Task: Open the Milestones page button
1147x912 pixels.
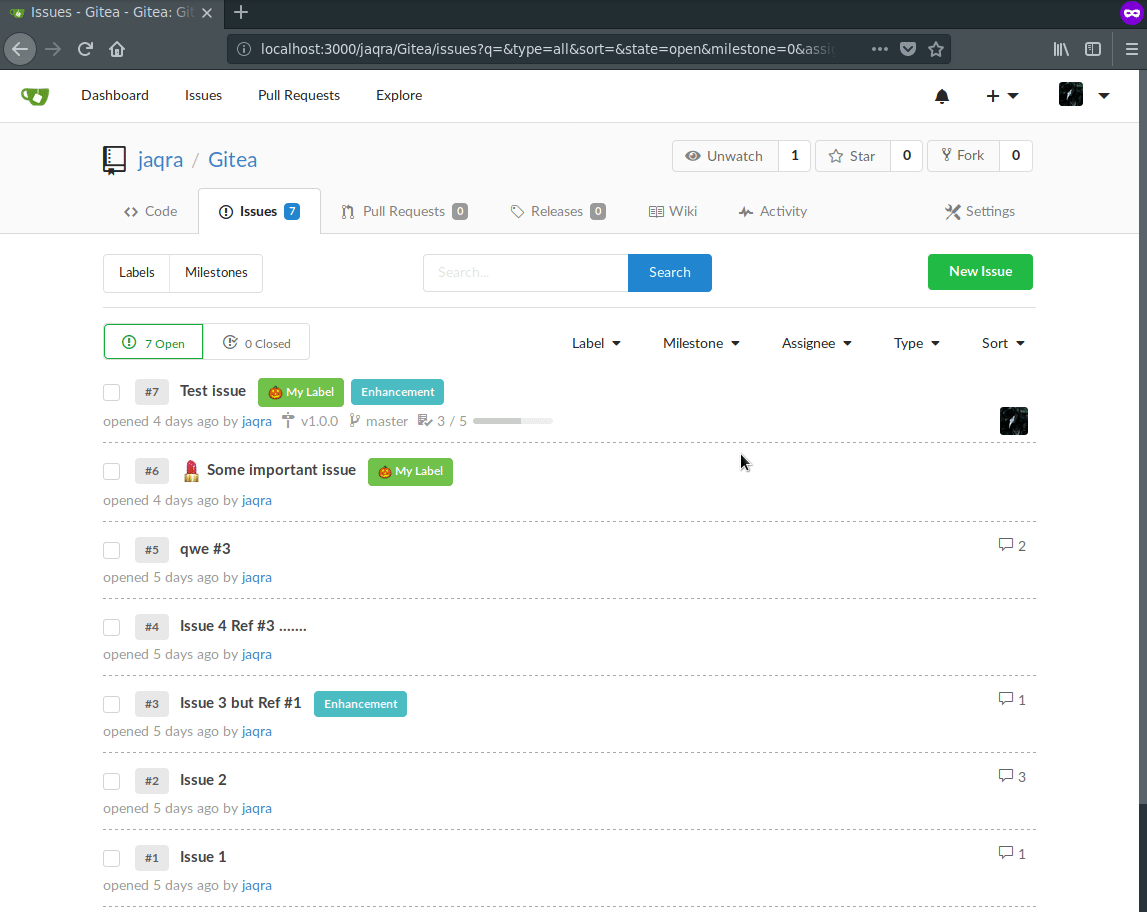Action: [x=217, y=273]
